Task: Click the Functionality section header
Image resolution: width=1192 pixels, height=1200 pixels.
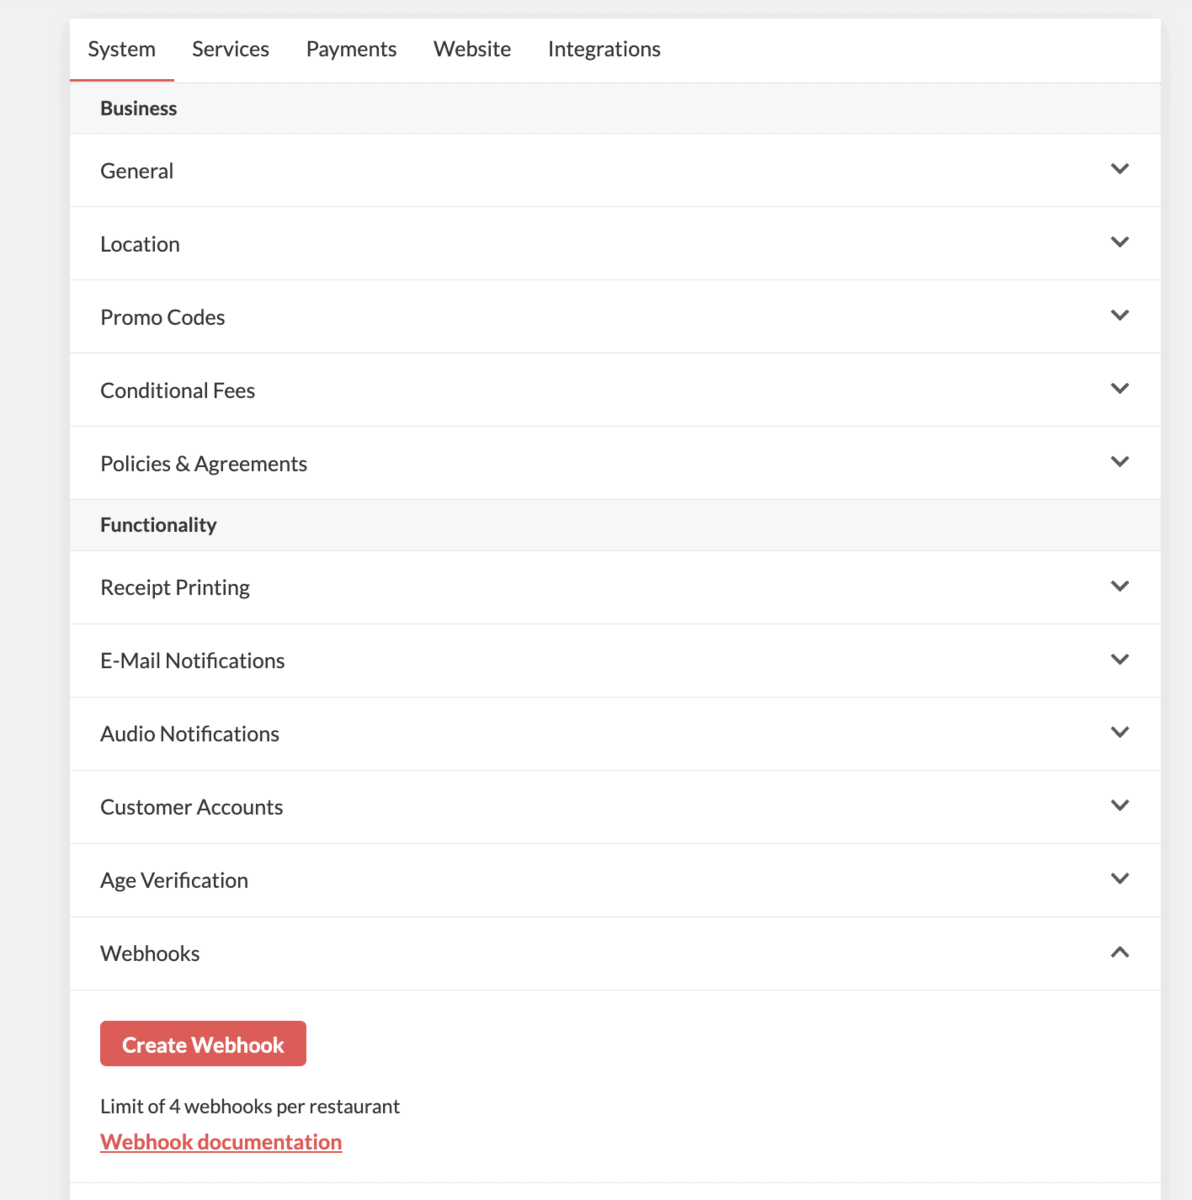Action: coord(158,524)
